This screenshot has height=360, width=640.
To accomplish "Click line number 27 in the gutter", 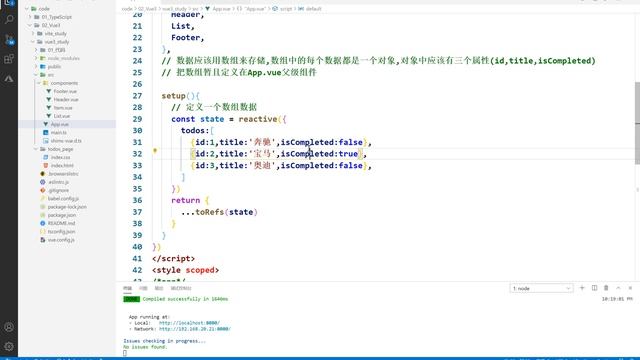I will [137, 96].
